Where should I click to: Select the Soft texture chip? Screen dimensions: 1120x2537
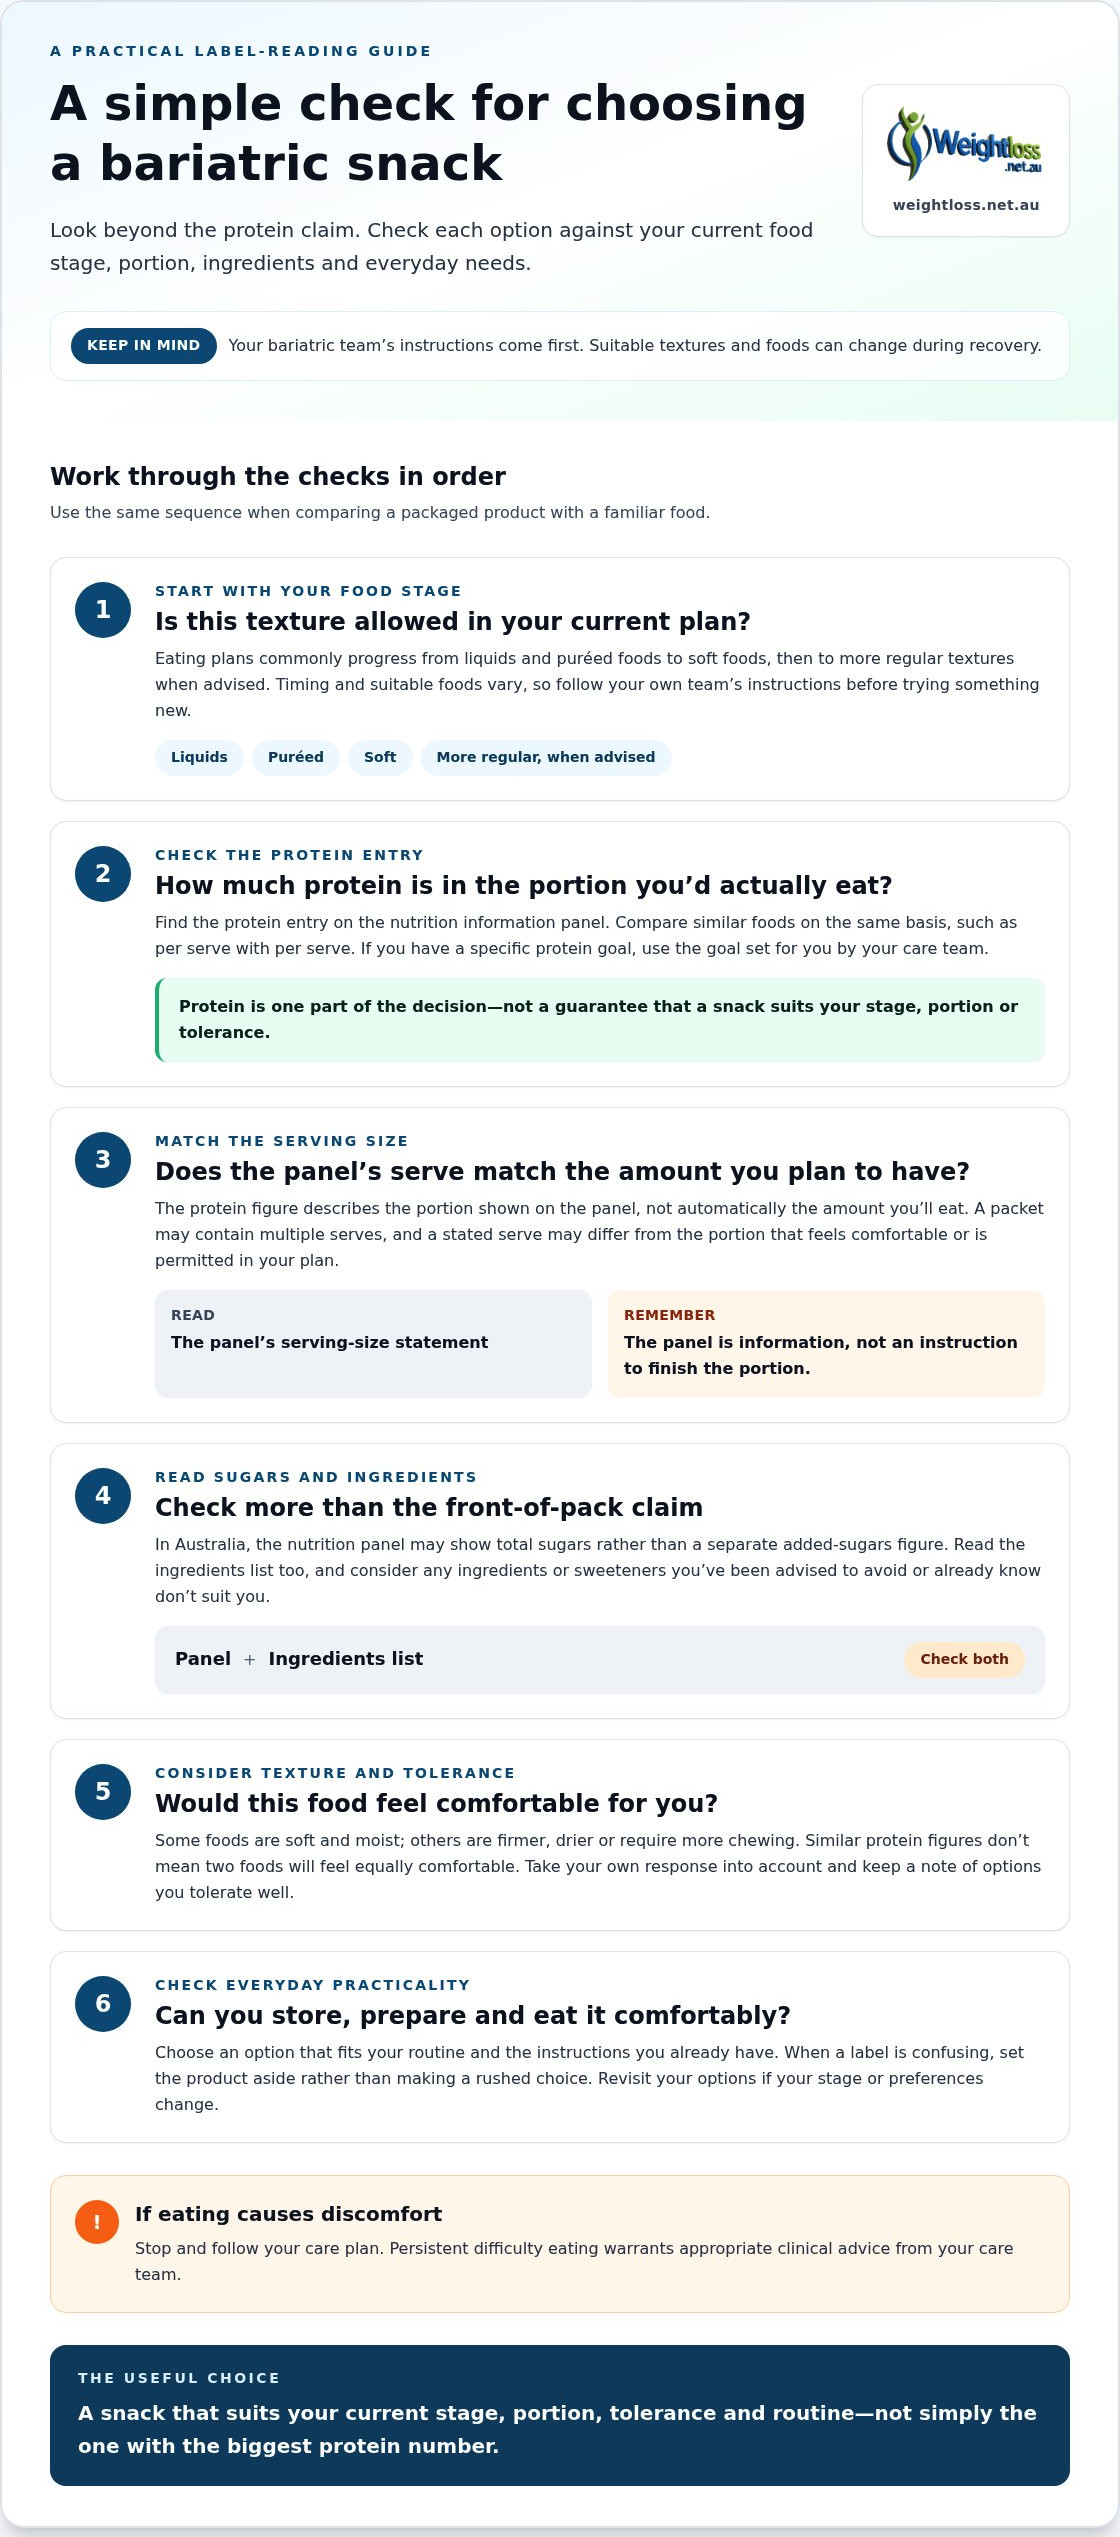(x=380, y=757)
